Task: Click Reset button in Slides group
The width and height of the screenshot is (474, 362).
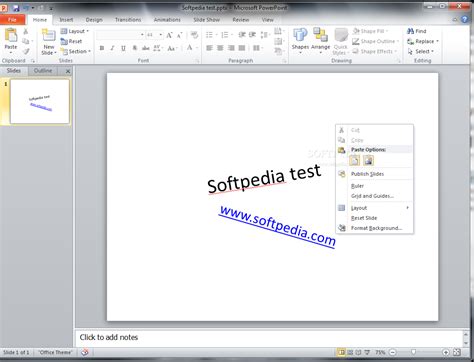Action: tap(71, 41)
